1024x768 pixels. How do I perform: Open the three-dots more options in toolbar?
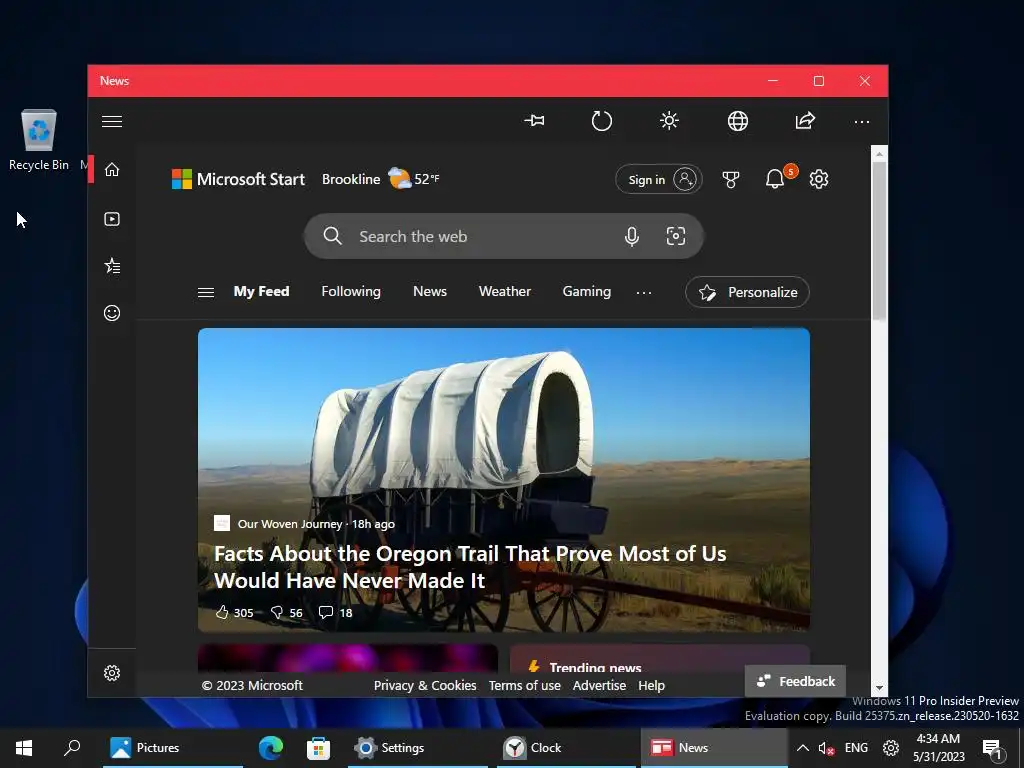[861, 121]
